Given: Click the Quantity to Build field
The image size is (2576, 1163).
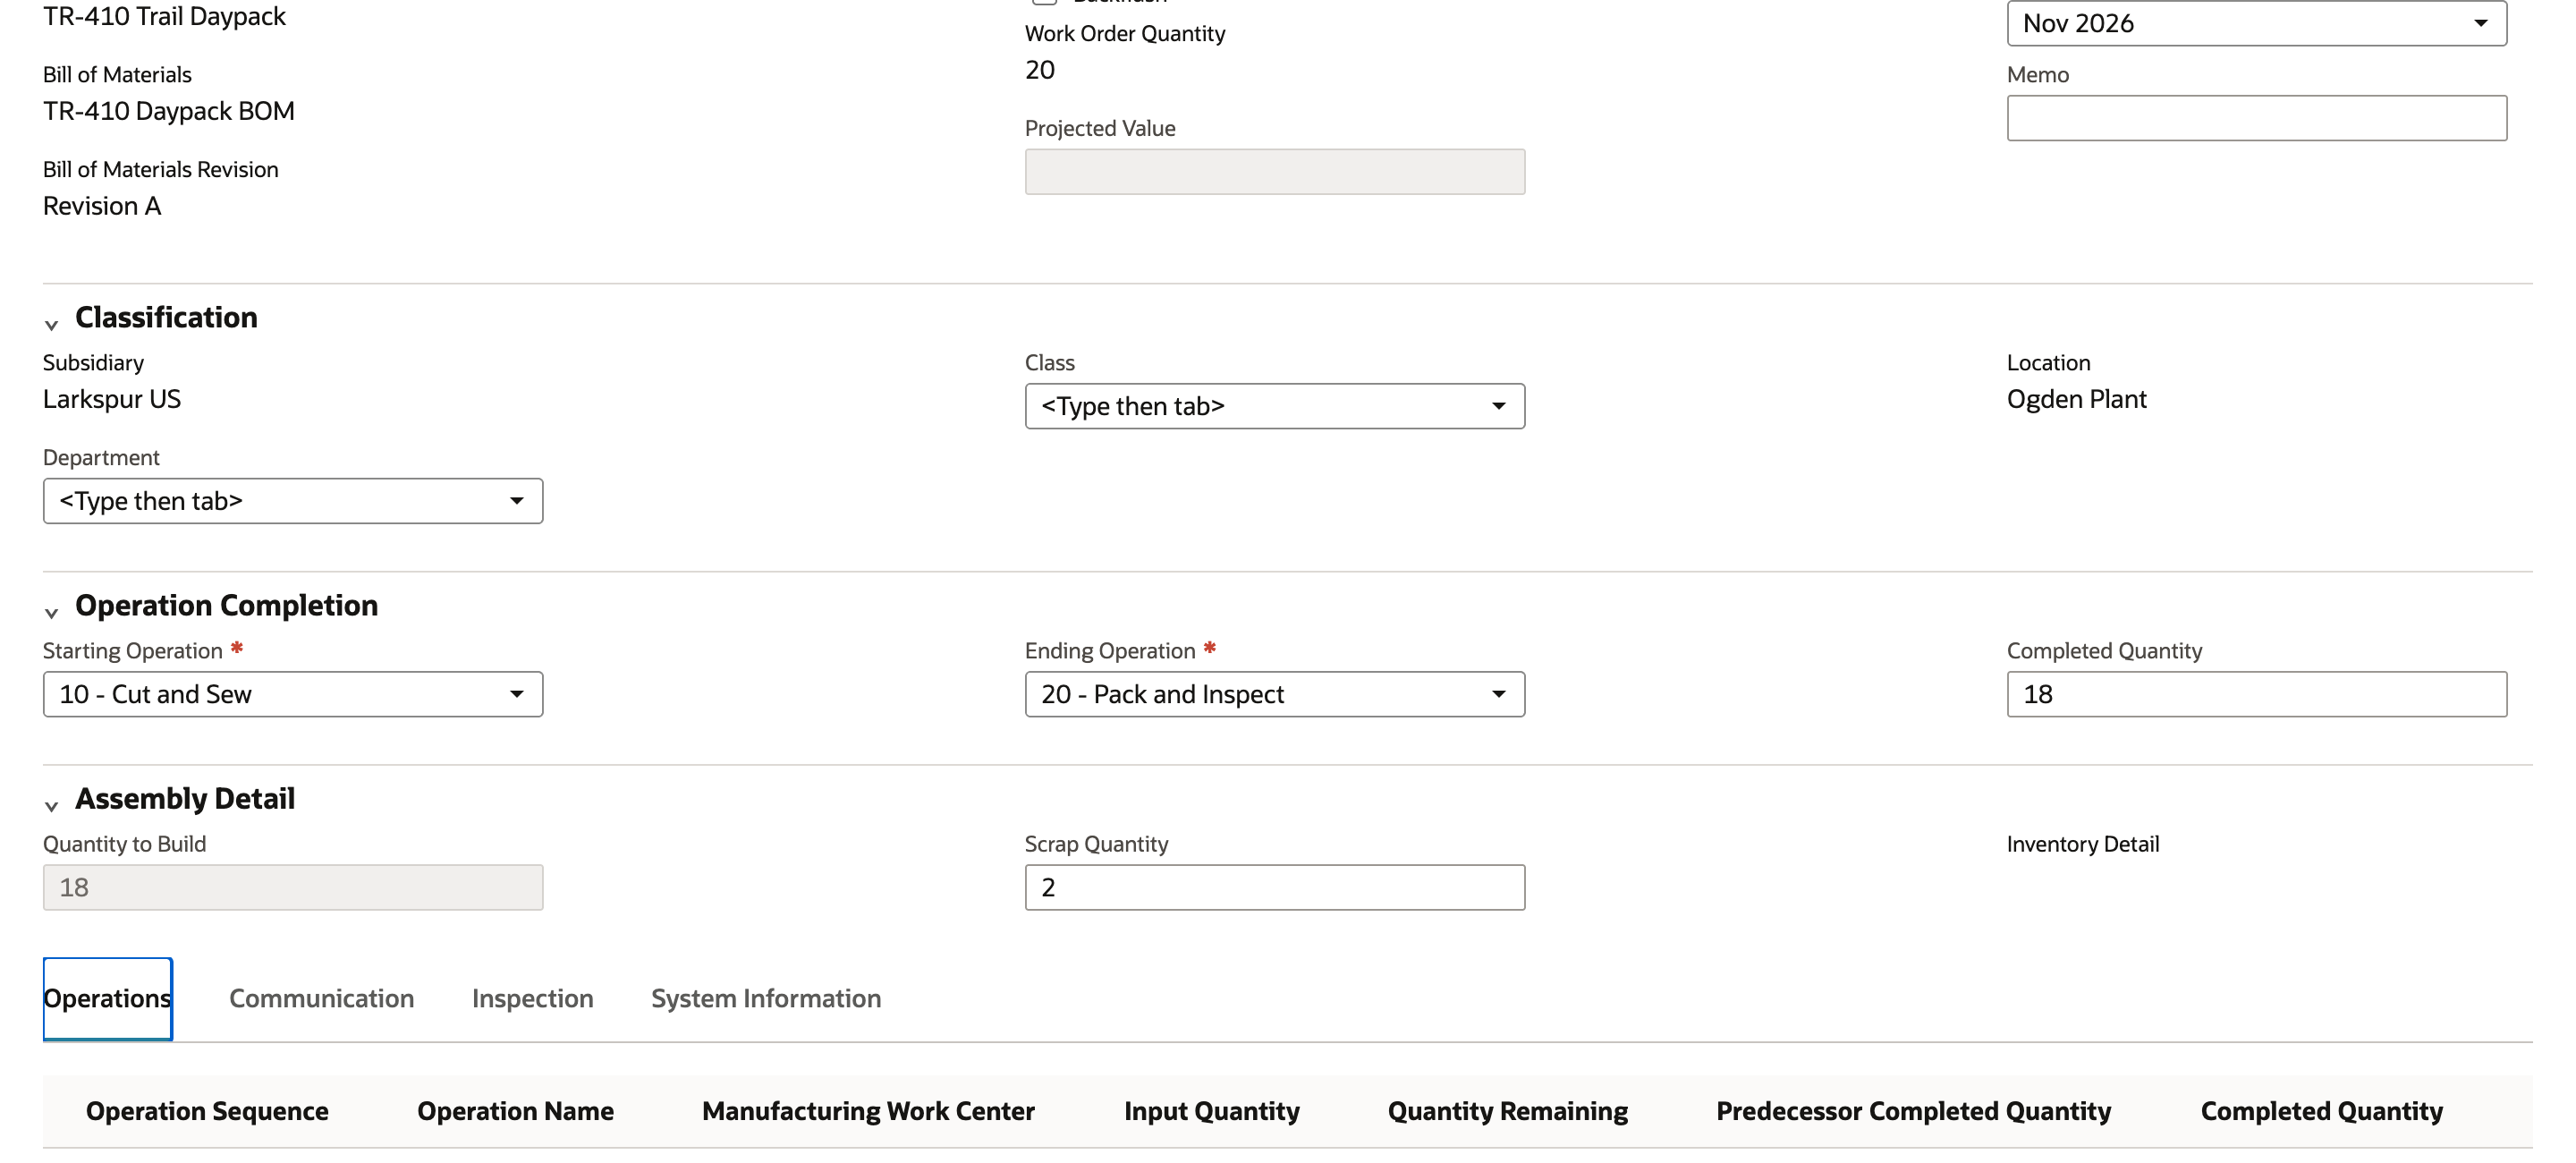Looking at the screenshot, I should [x=293, y=887].
